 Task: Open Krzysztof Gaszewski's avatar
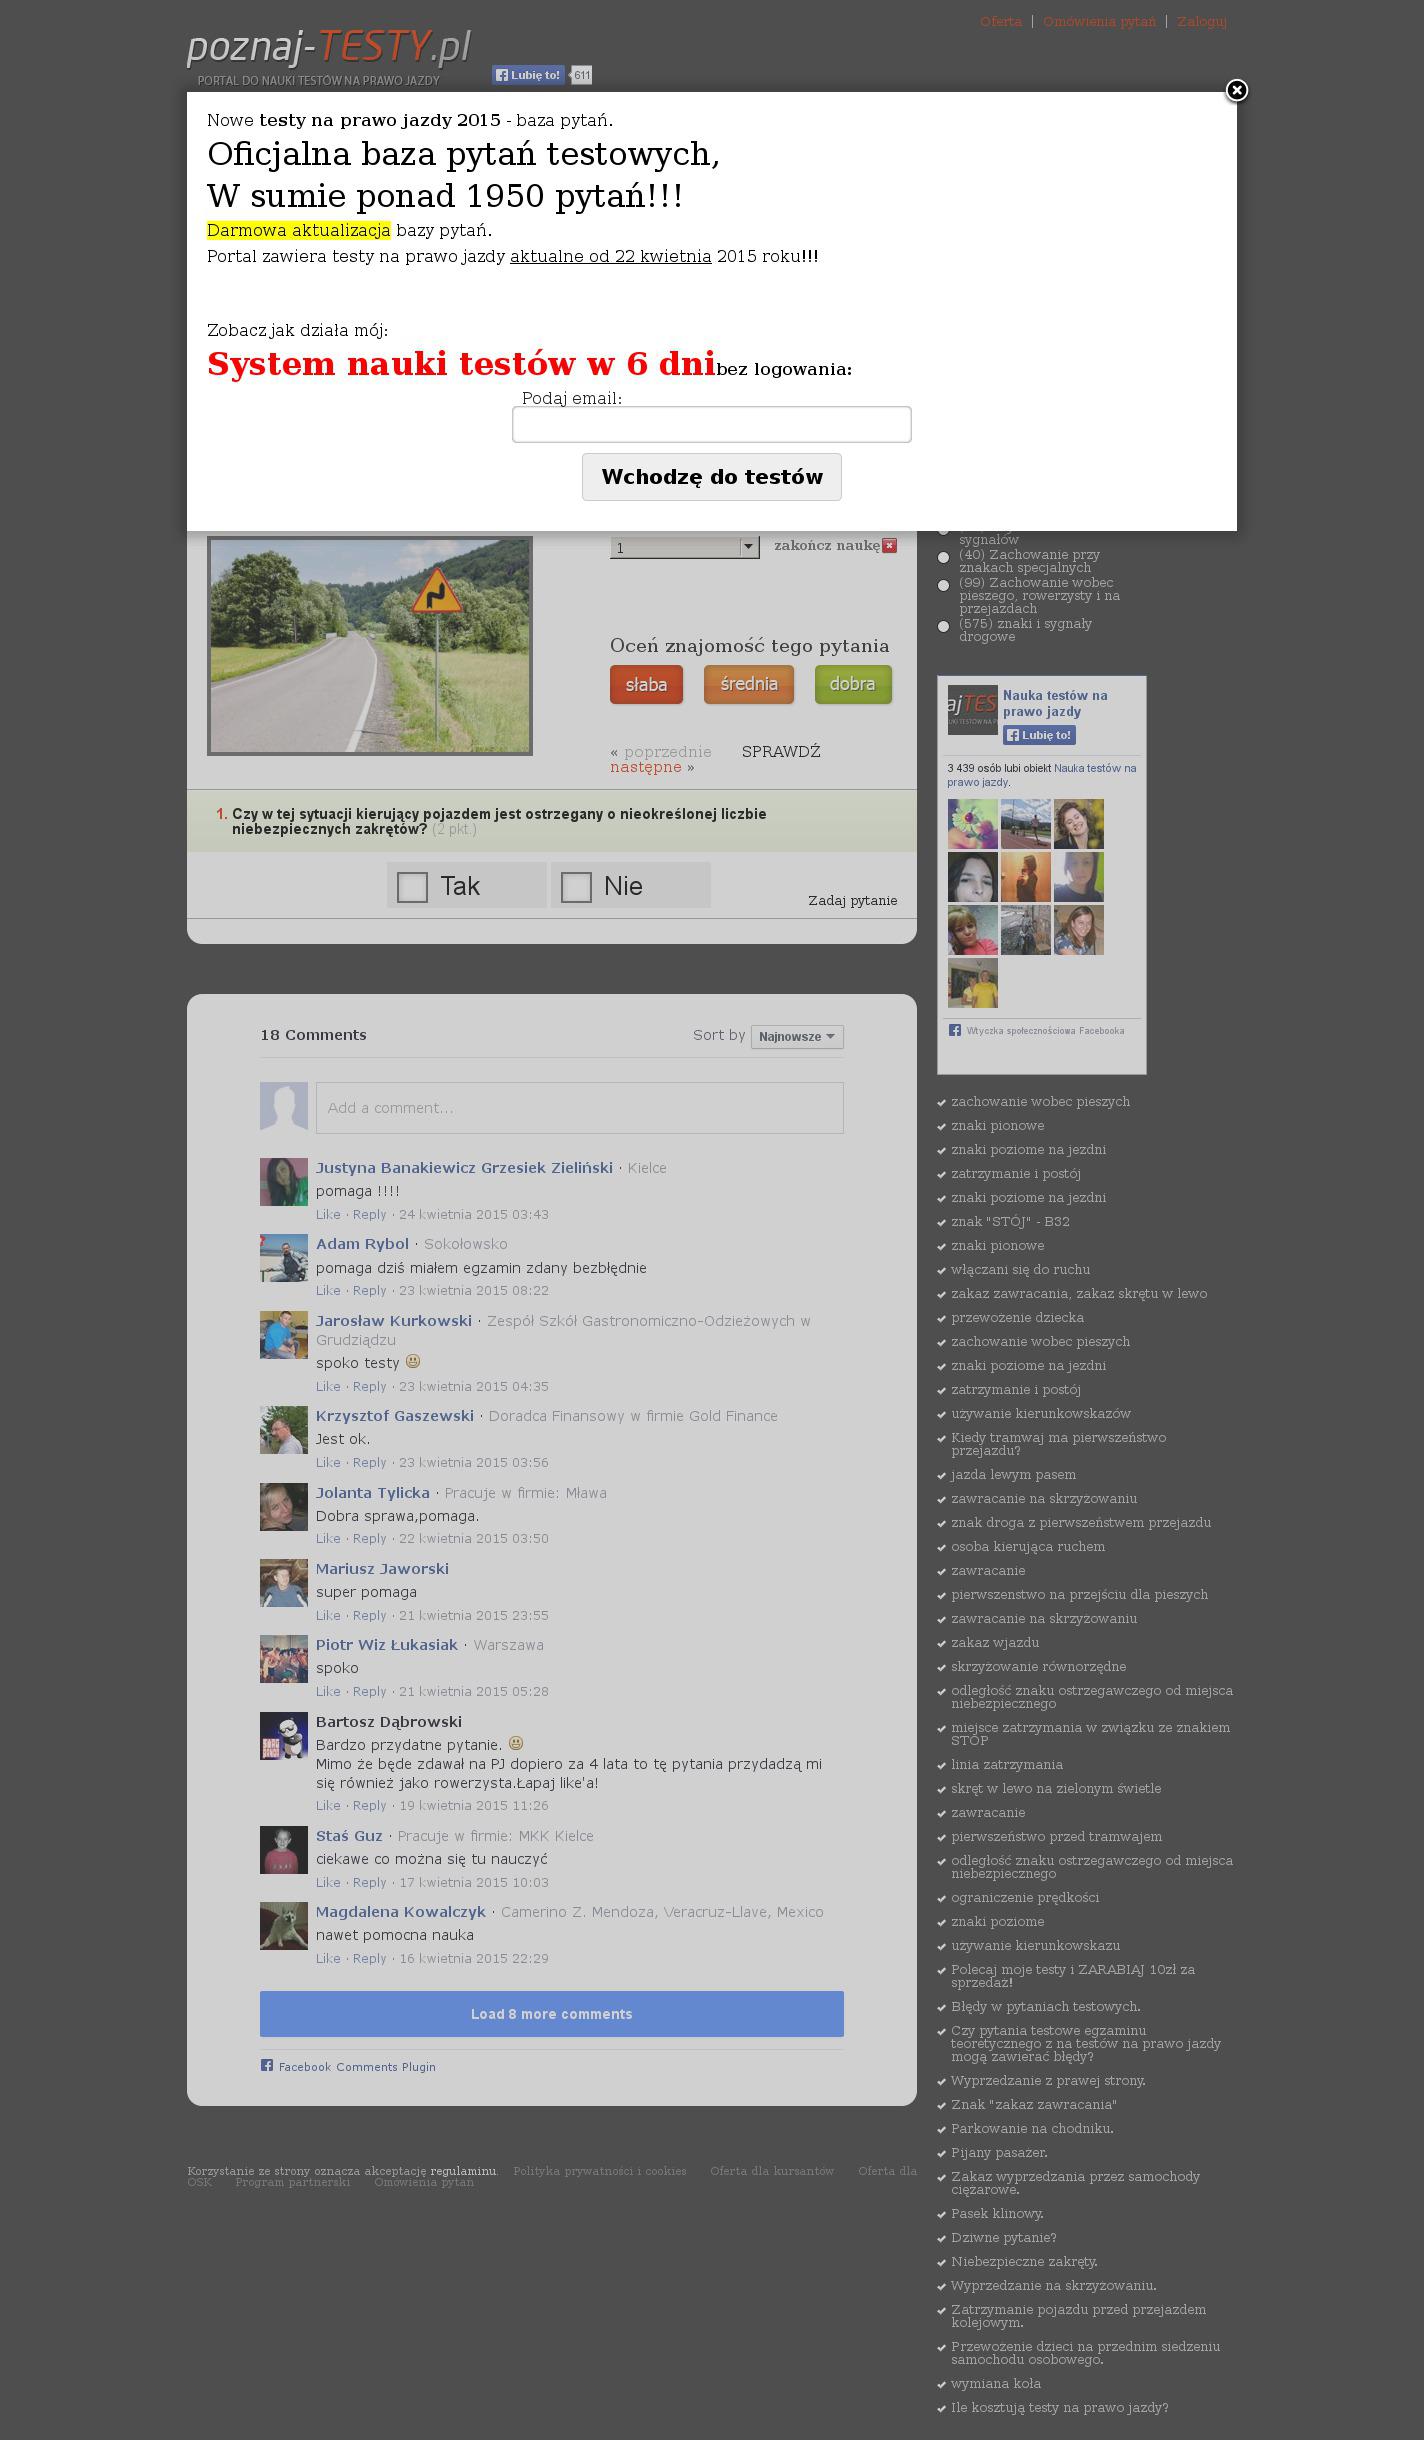pos(284,1431)
